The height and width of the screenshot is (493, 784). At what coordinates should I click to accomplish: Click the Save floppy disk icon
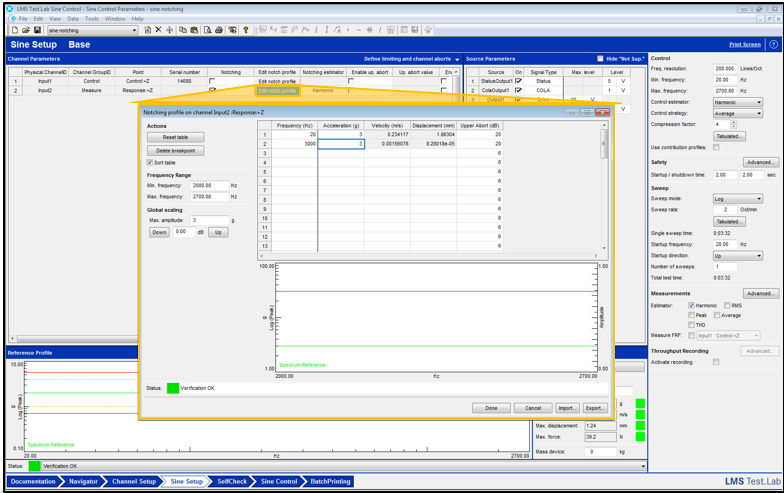37,30
